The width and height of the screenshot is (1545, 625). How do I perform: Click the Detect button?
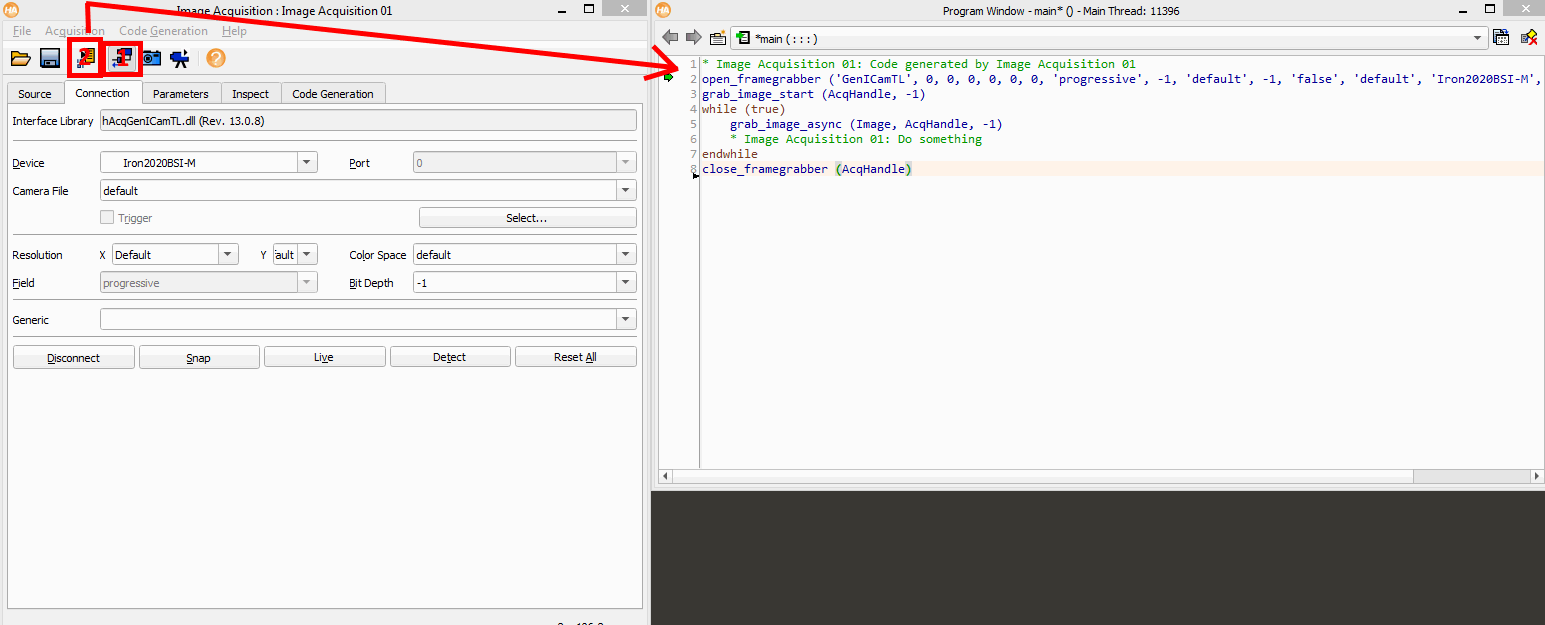coord(449,358)
